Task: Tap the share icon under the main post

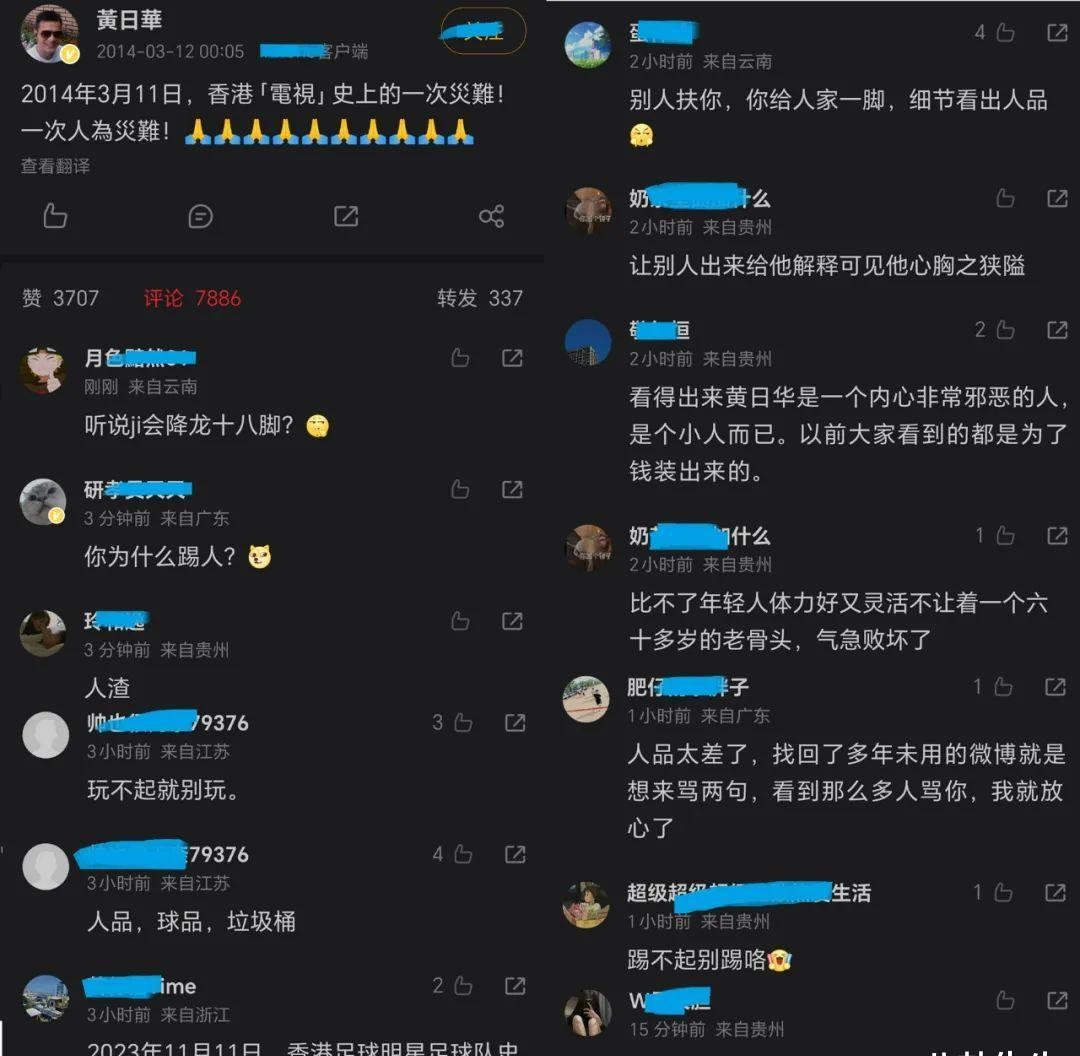Action: click(491, 216)
